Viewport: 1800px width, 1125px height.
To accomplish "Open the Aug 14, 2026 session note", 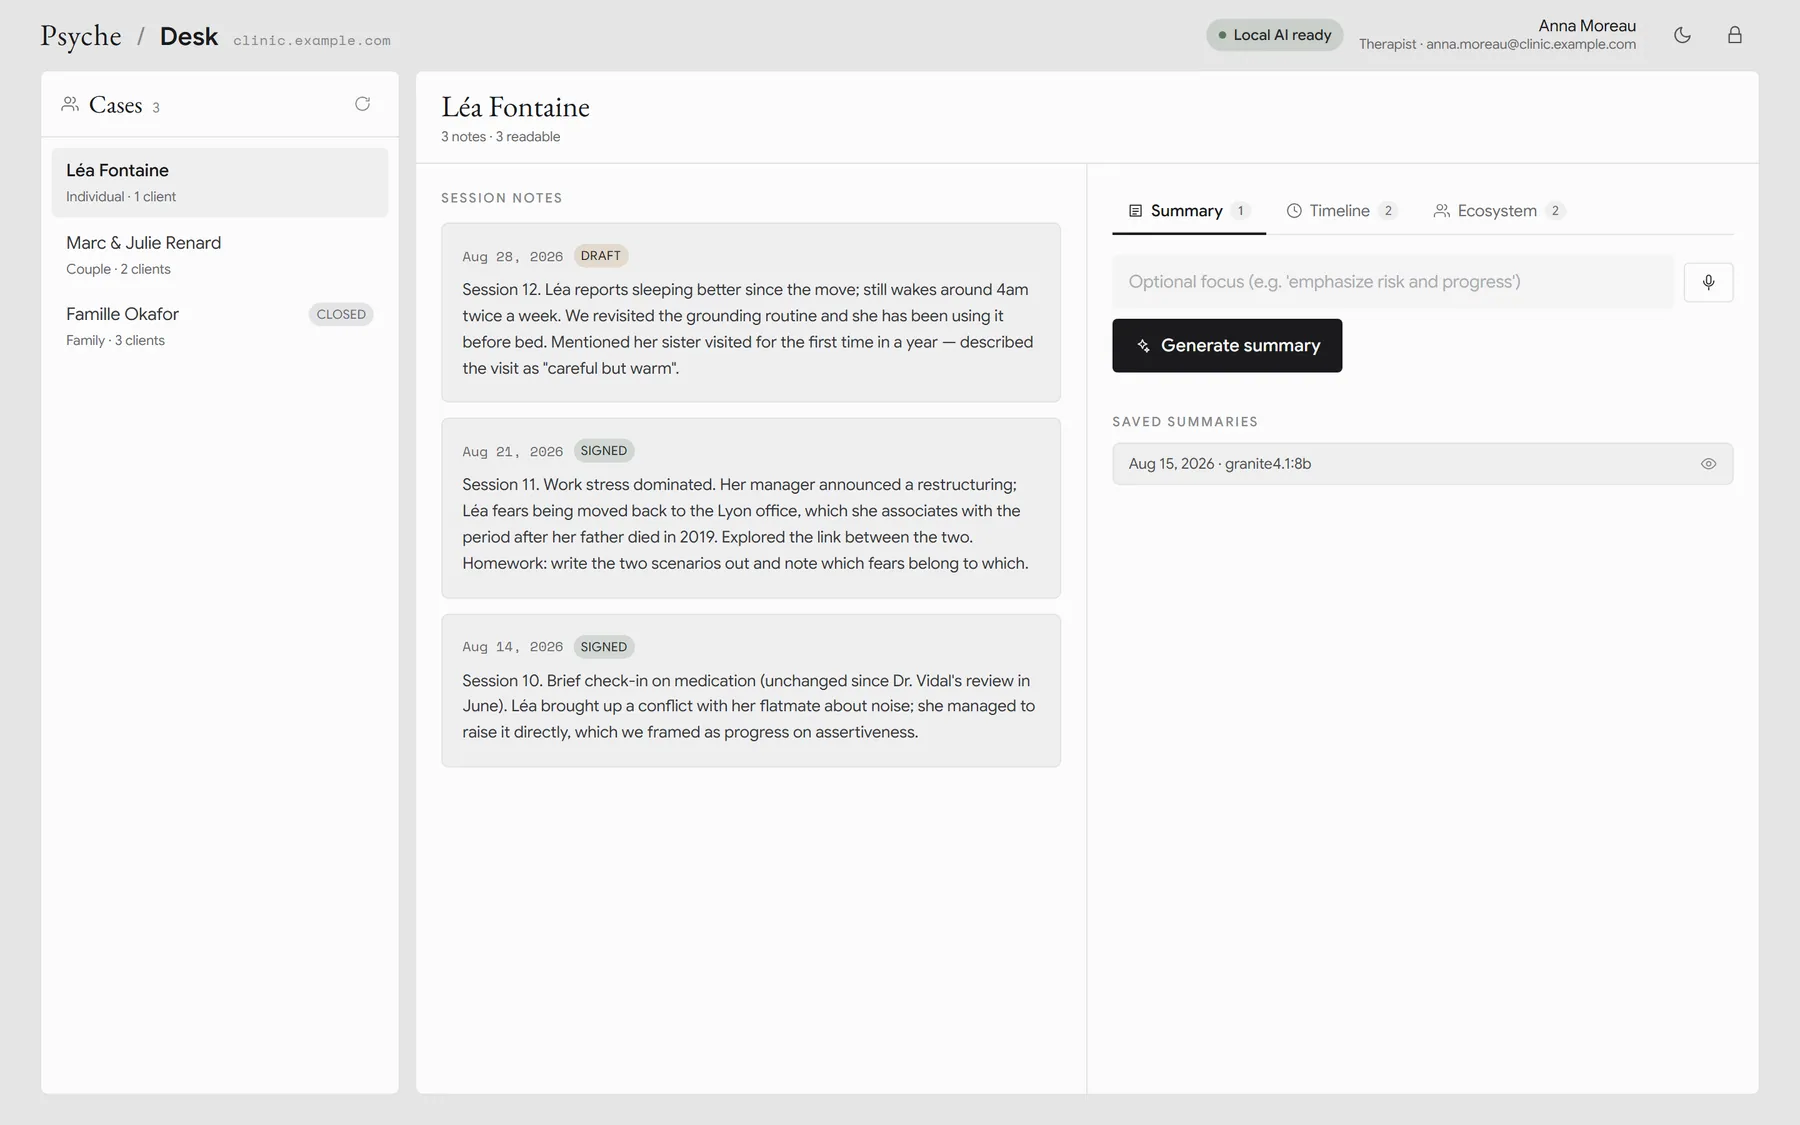I will tap(751, 691).
